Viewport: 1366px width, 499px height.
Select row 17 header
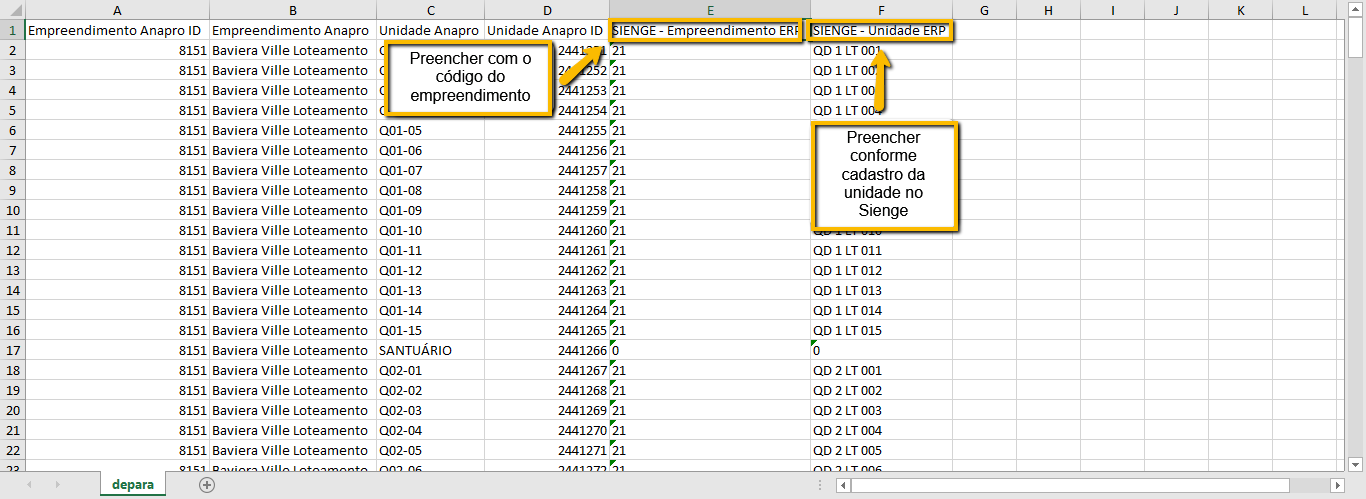click(x=12, y=350)
